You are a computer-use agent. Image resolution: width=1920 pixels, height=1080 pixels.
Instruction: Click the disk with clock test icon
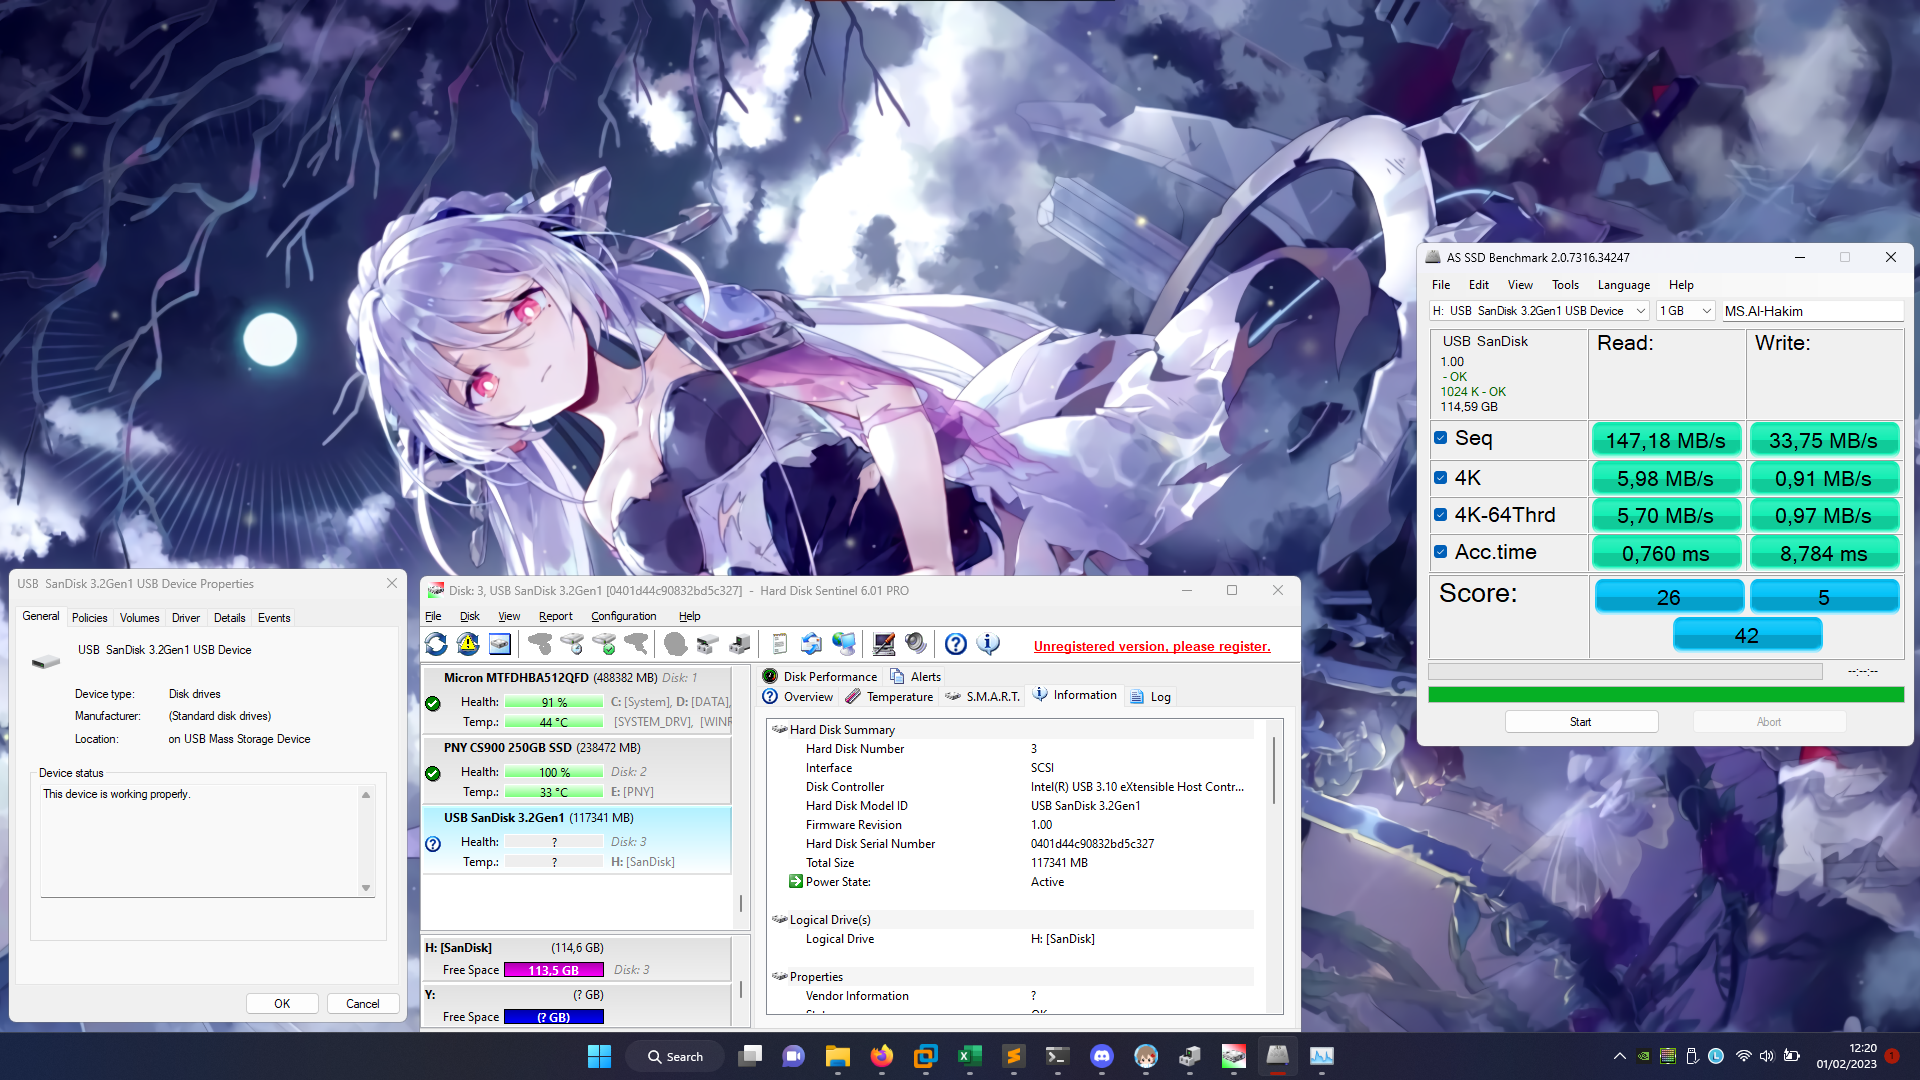pos(572,645)
